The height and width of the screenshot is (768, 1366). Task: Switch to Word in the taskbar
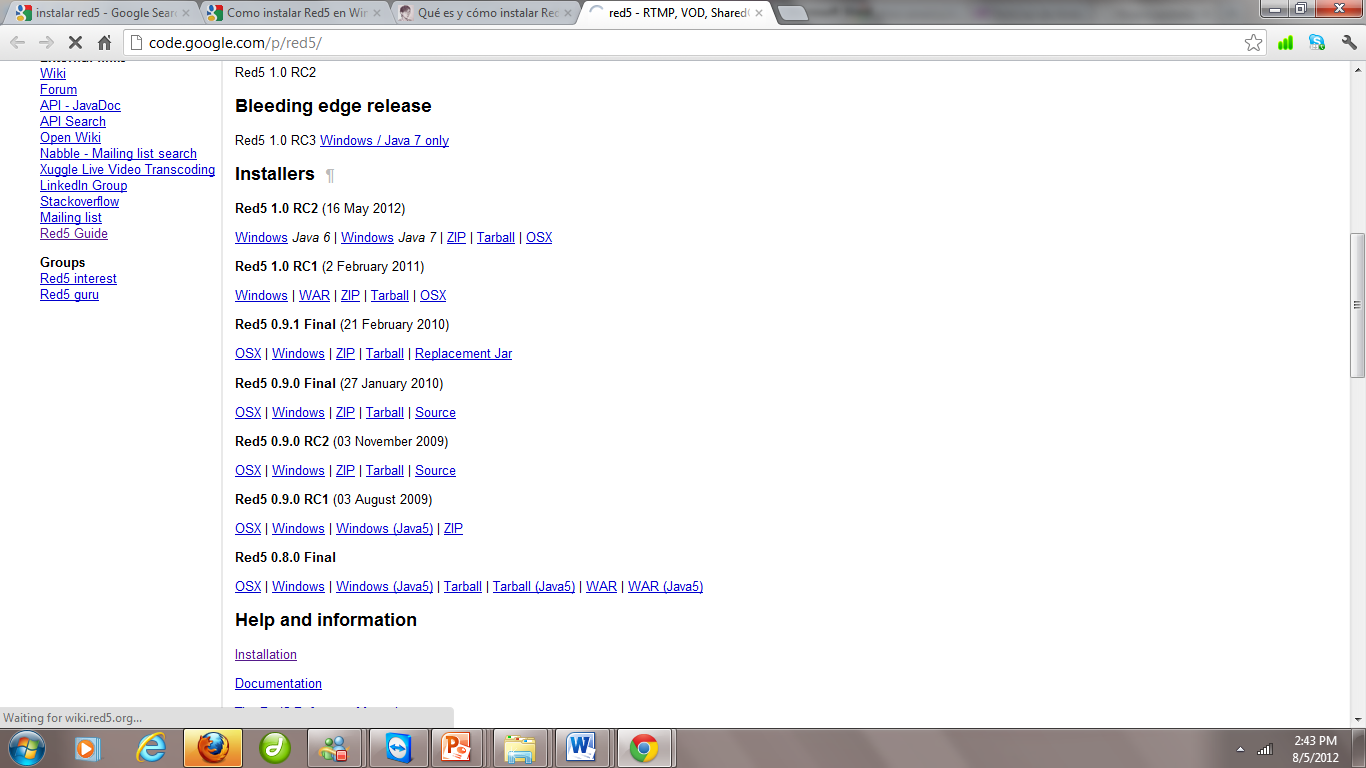[582, 748]
